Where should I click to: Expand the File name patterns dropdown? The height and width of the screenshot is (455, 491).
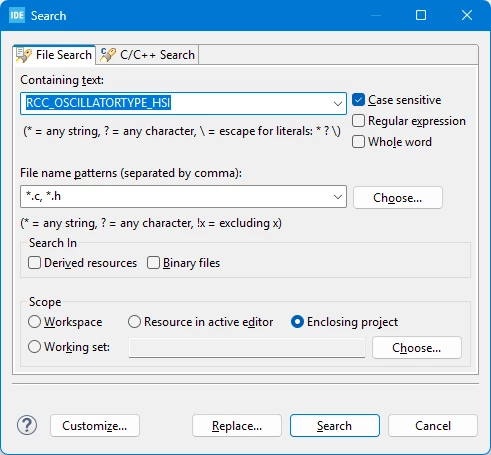(x=338, y=197)
